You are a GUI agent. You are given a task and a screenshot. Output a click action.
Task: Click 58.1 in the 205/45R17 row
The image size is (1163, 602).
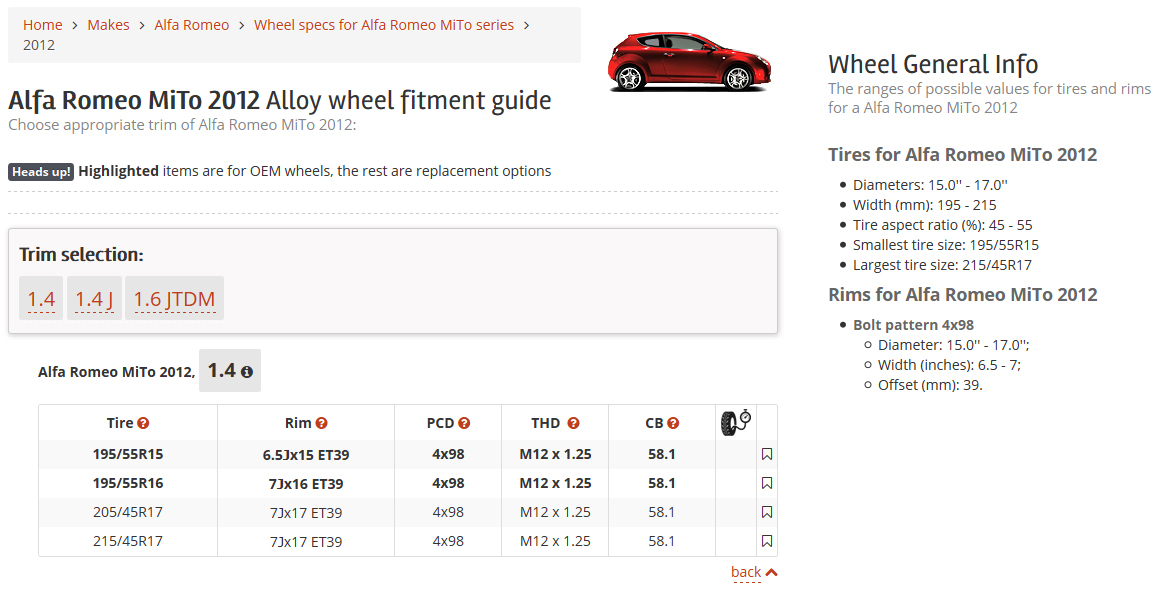(x=662, y=512)
